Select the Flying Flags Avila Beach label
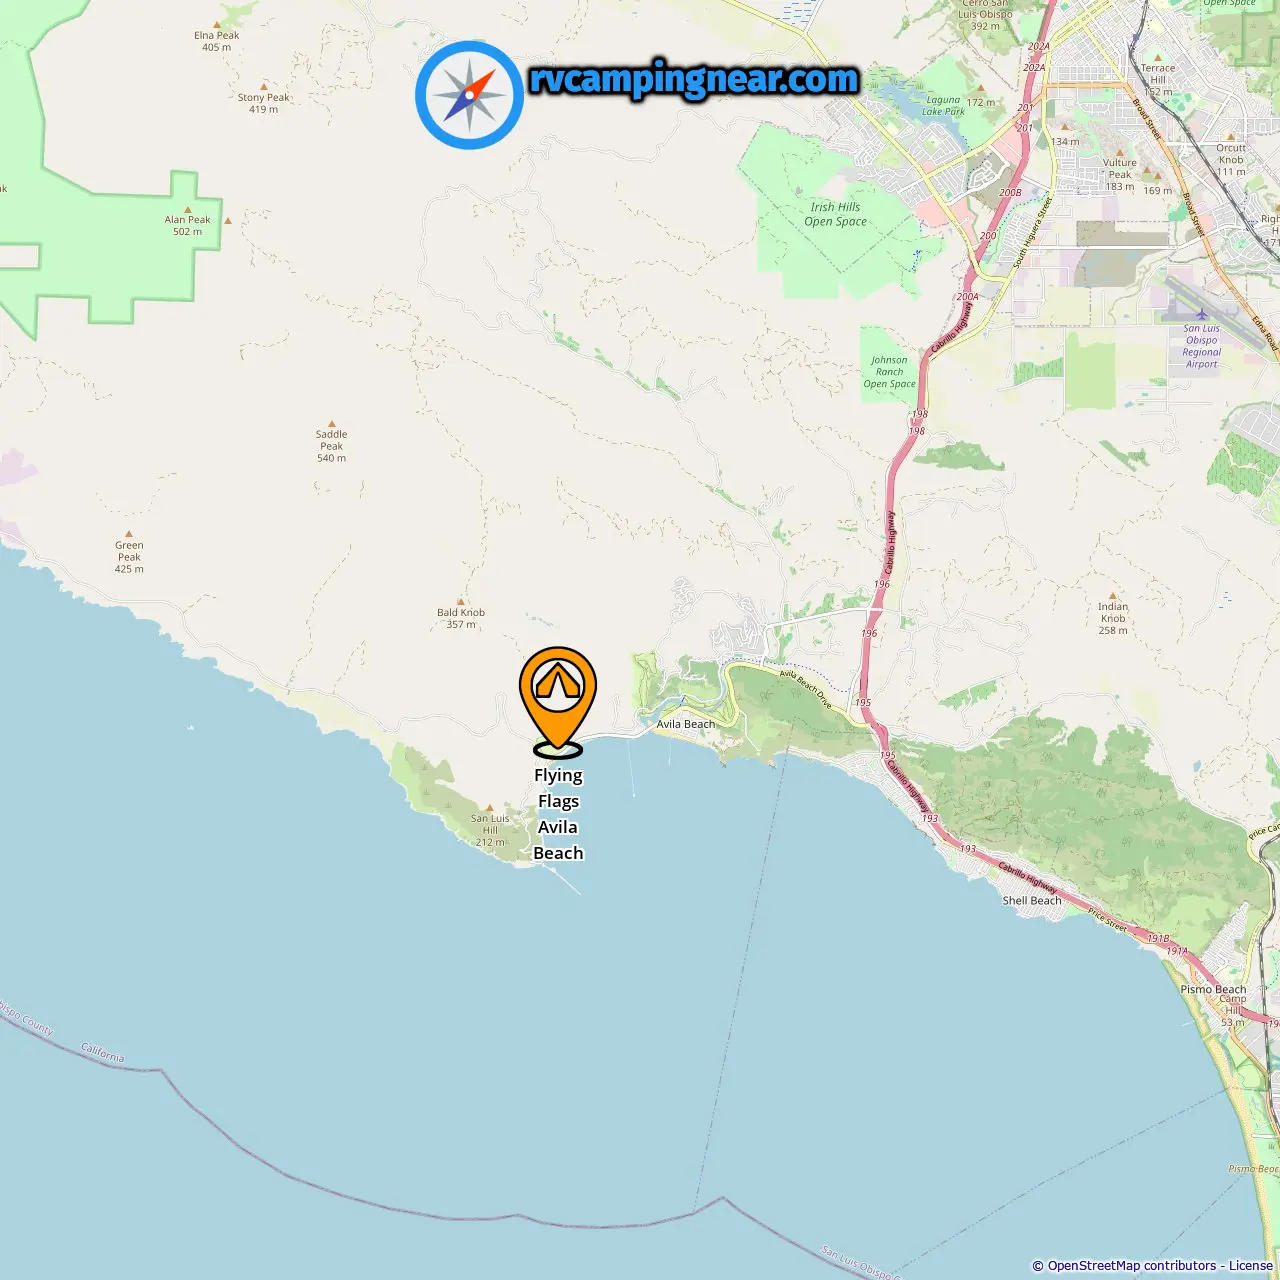This screenshot has width=1280, height=1280. [x=558, y=814]
